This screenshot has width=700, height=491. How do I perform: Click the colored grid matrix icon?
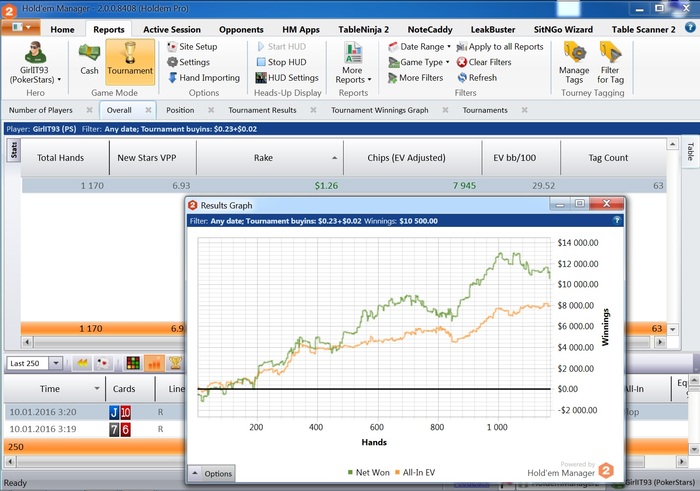tap(133, 363)
